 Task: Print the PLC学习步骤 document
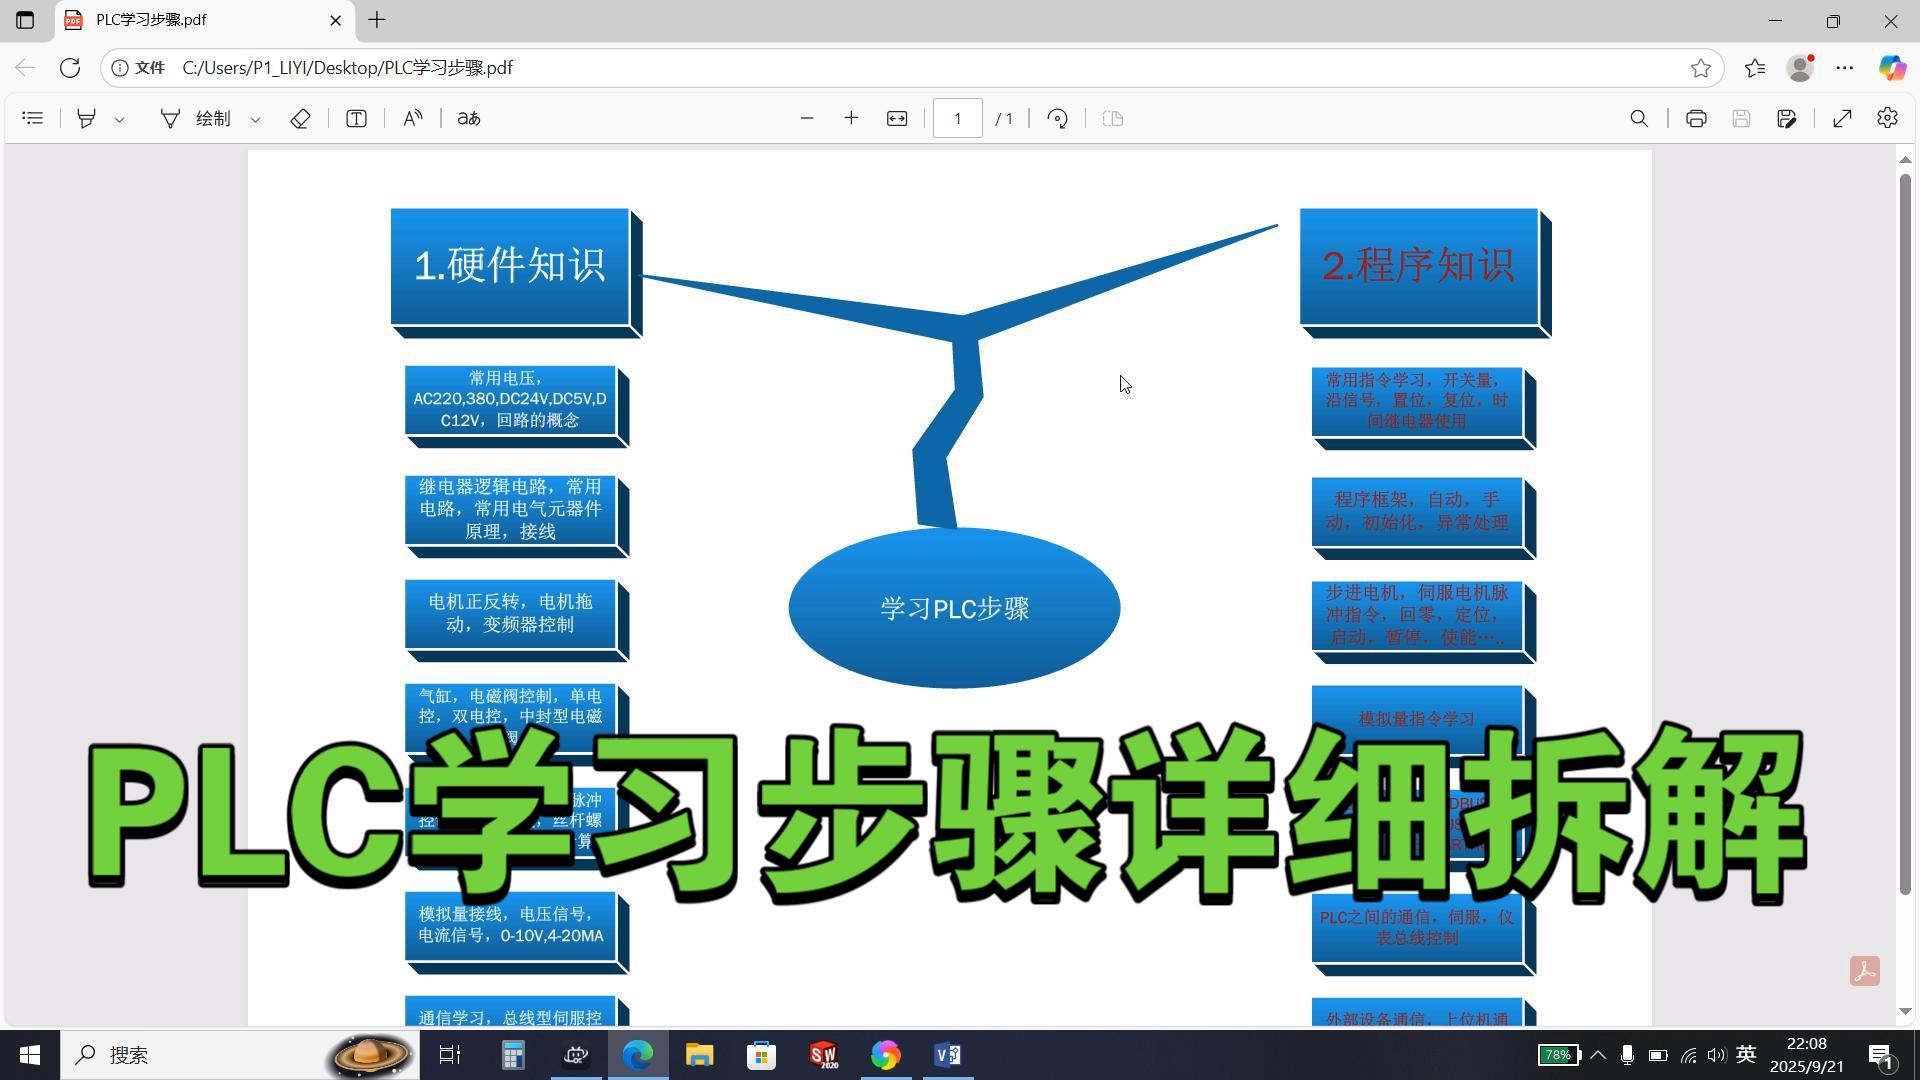tap(1697, 118)
